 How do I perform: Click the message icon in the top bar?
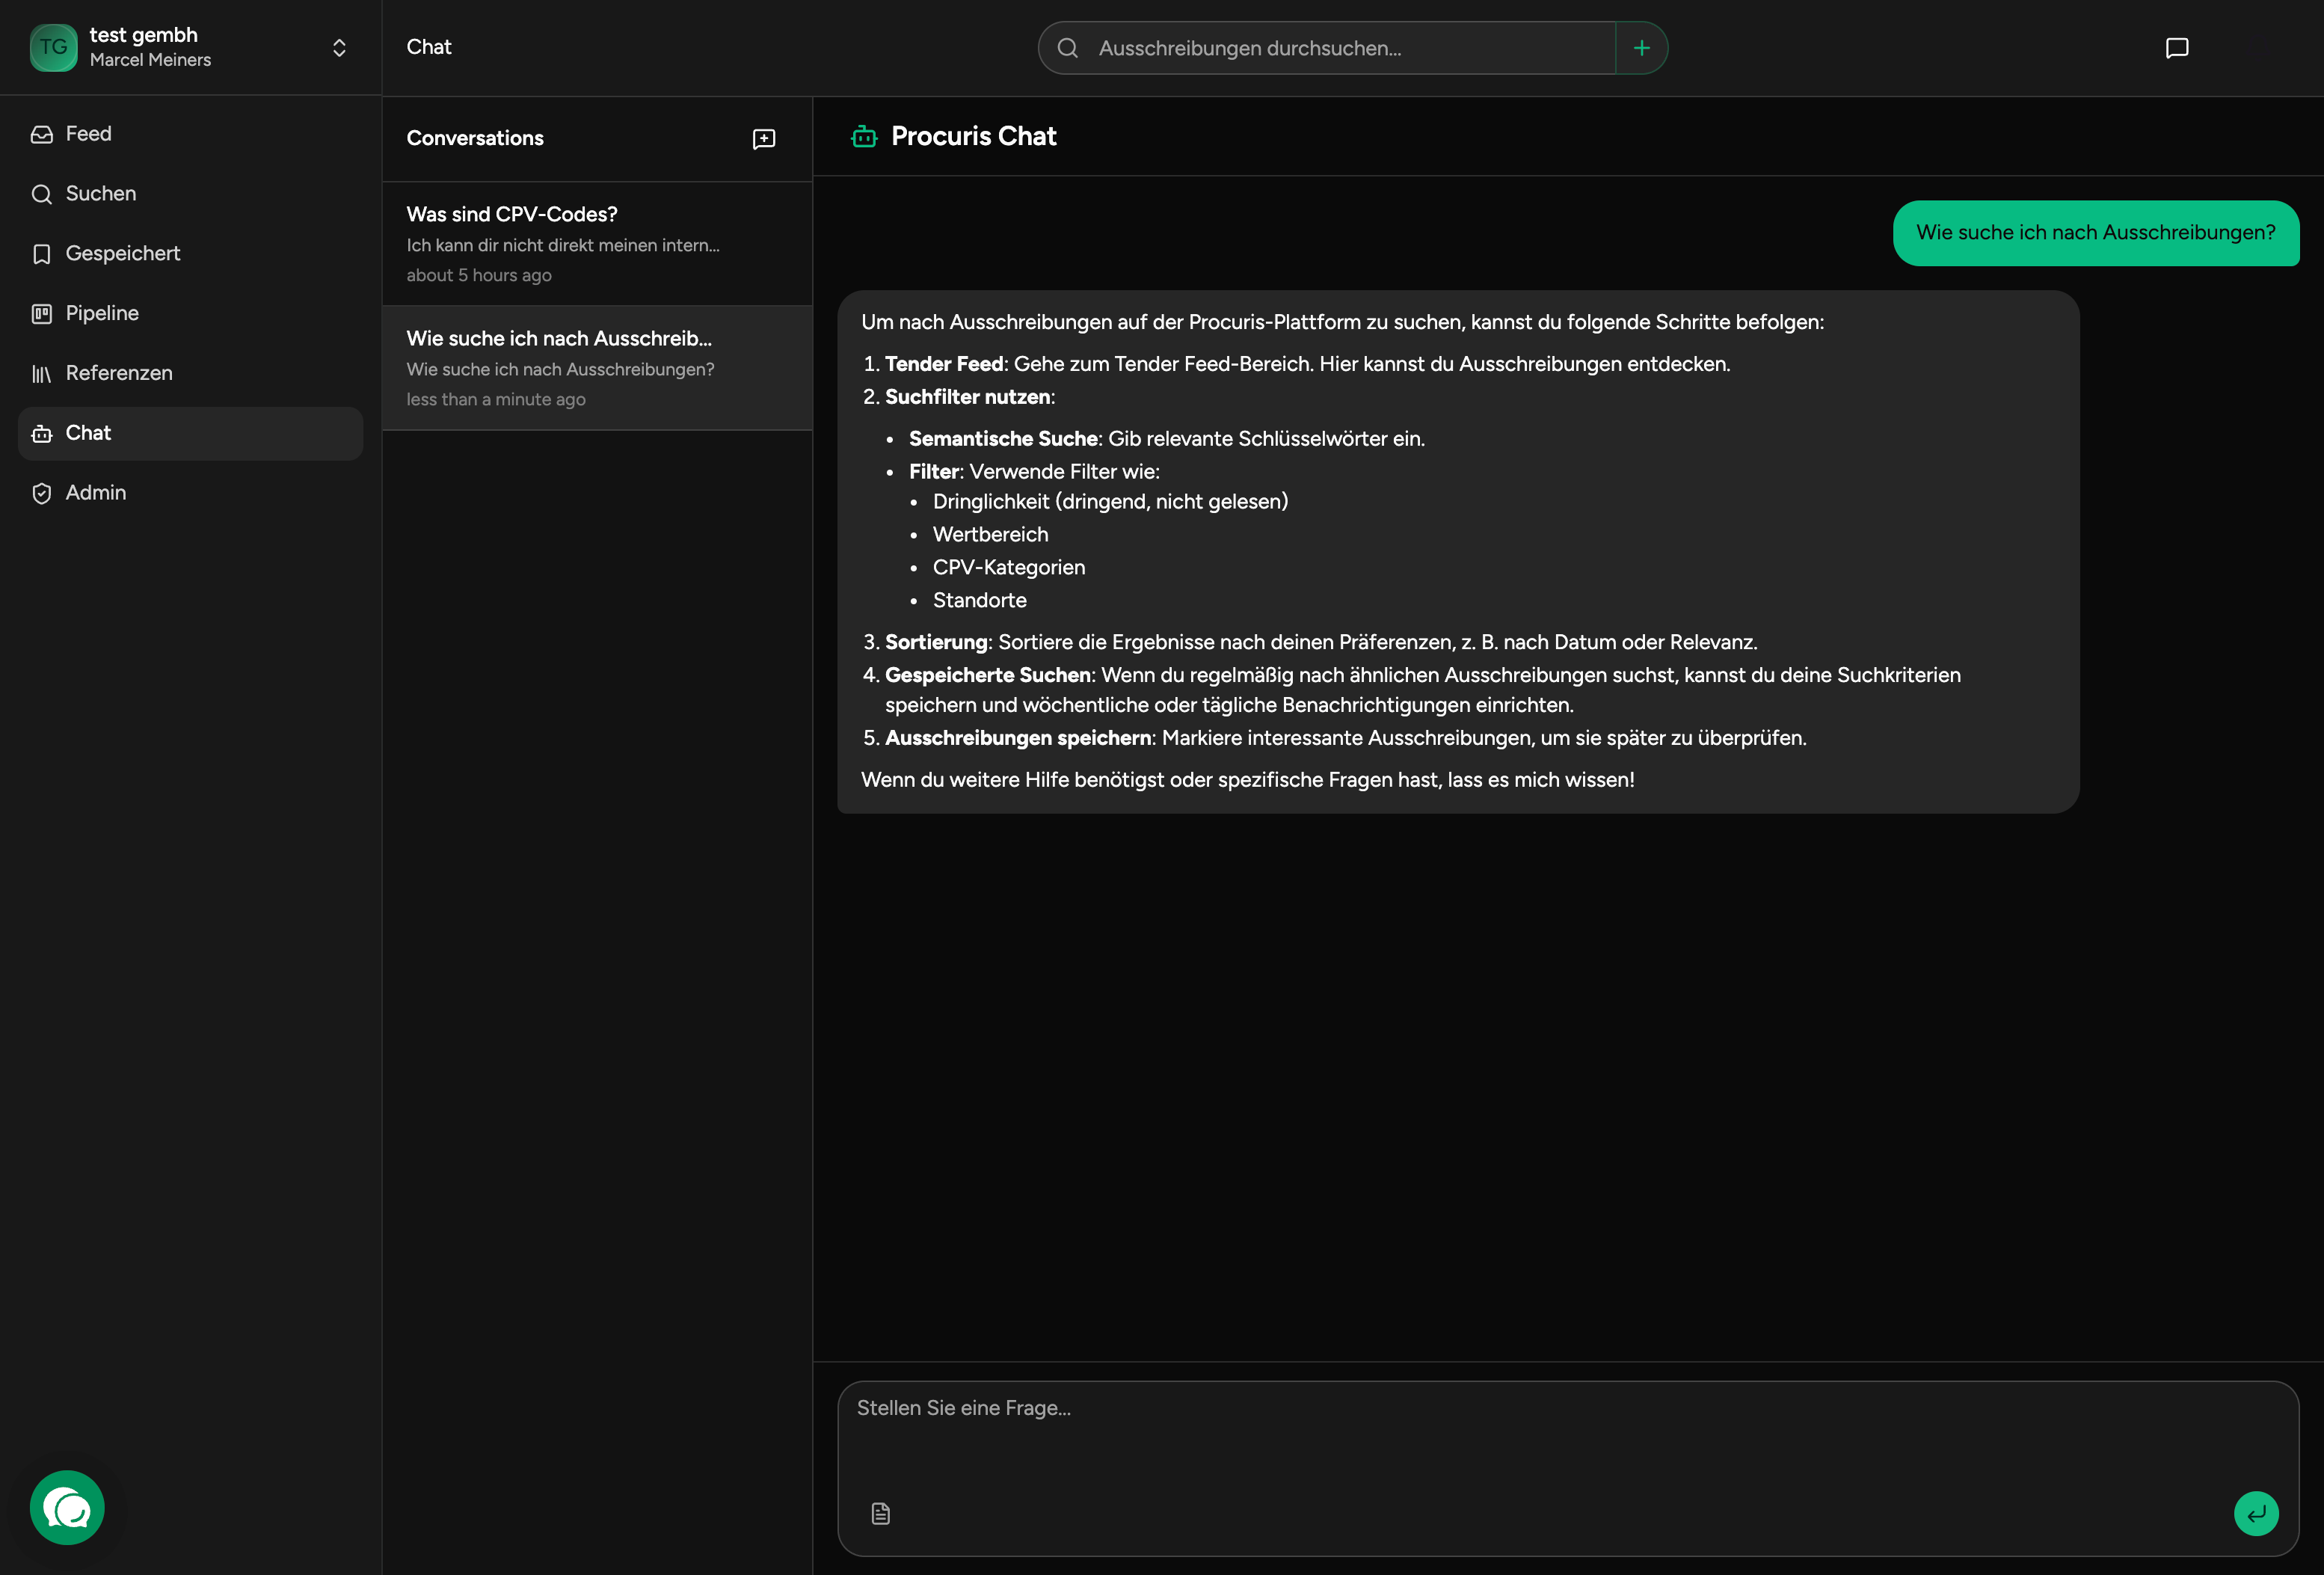(2176, 48)
